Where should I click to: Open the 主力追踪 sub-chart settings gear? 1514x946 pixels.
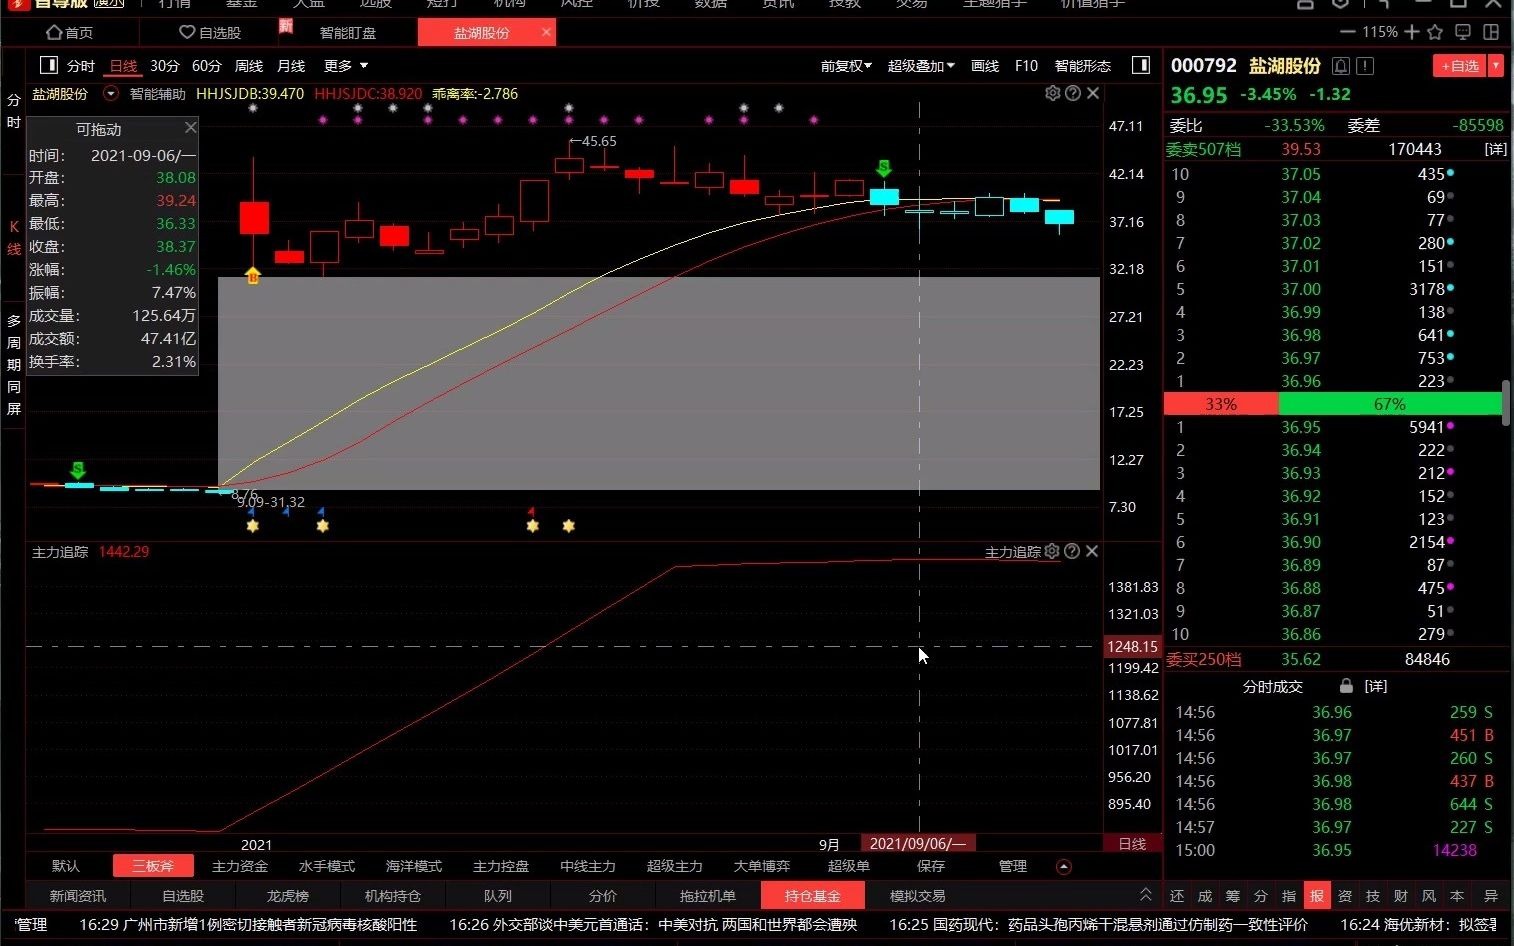coord(1052,551)
